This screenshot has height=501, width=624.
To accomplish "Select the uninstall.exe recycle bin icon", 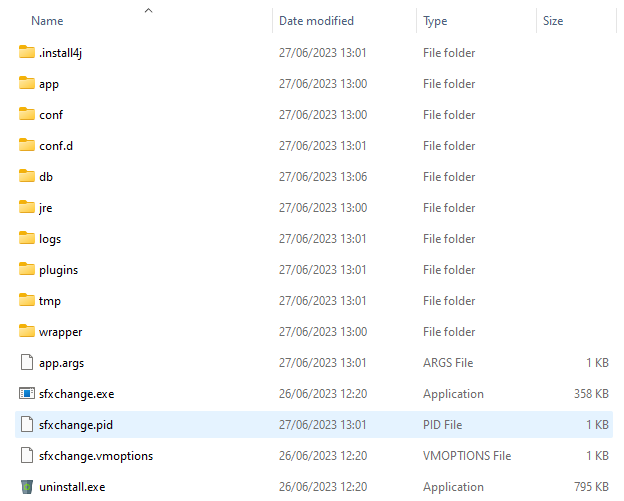I will (x=27, y=486).
